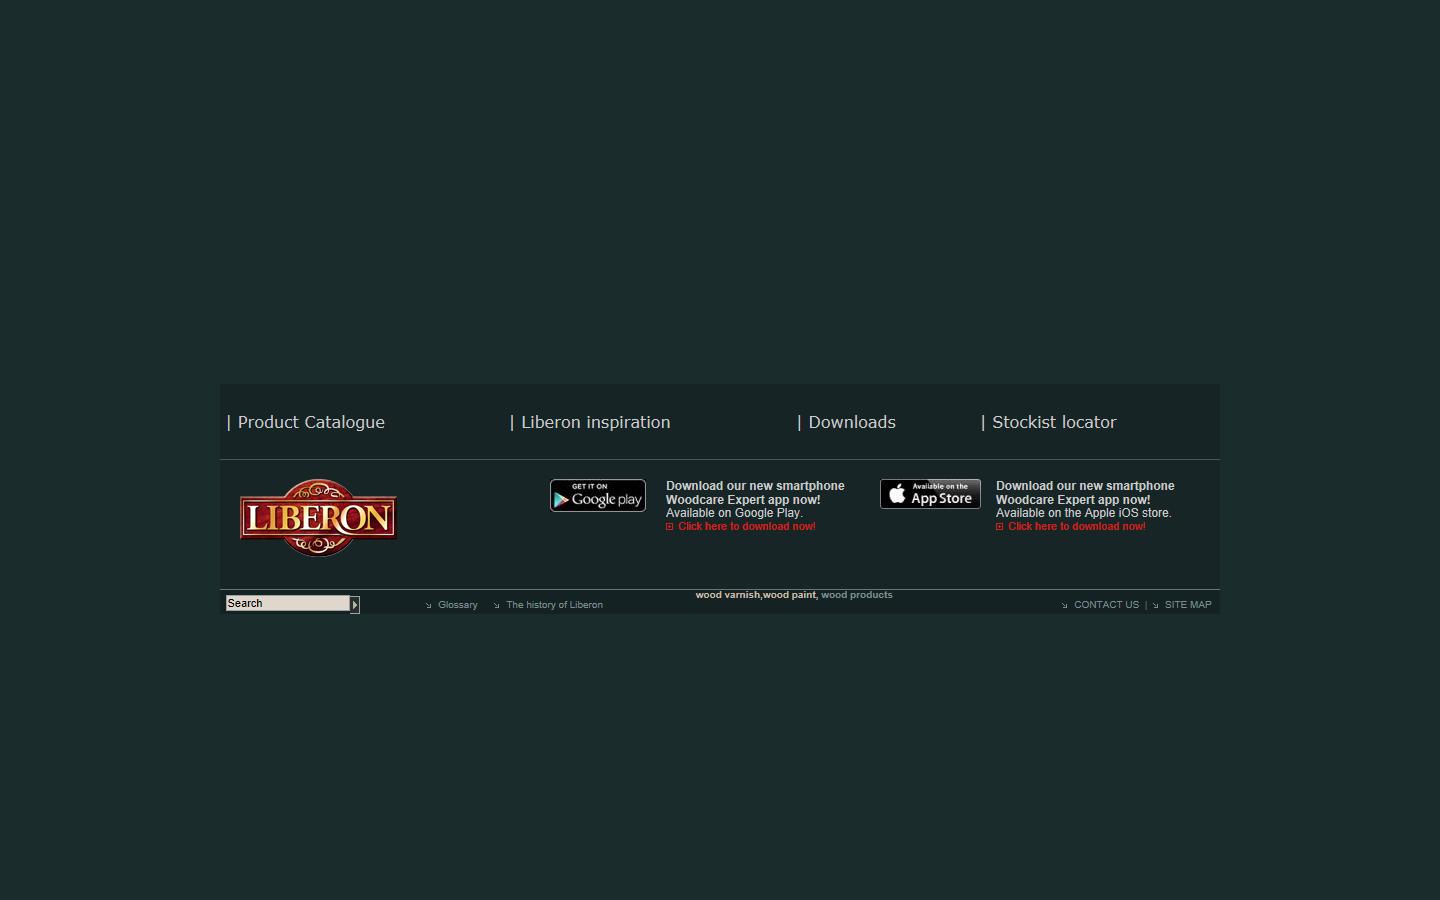1440x900 pixels.
Task: Open the Apple App Store badge
Action: click(930, 494)
